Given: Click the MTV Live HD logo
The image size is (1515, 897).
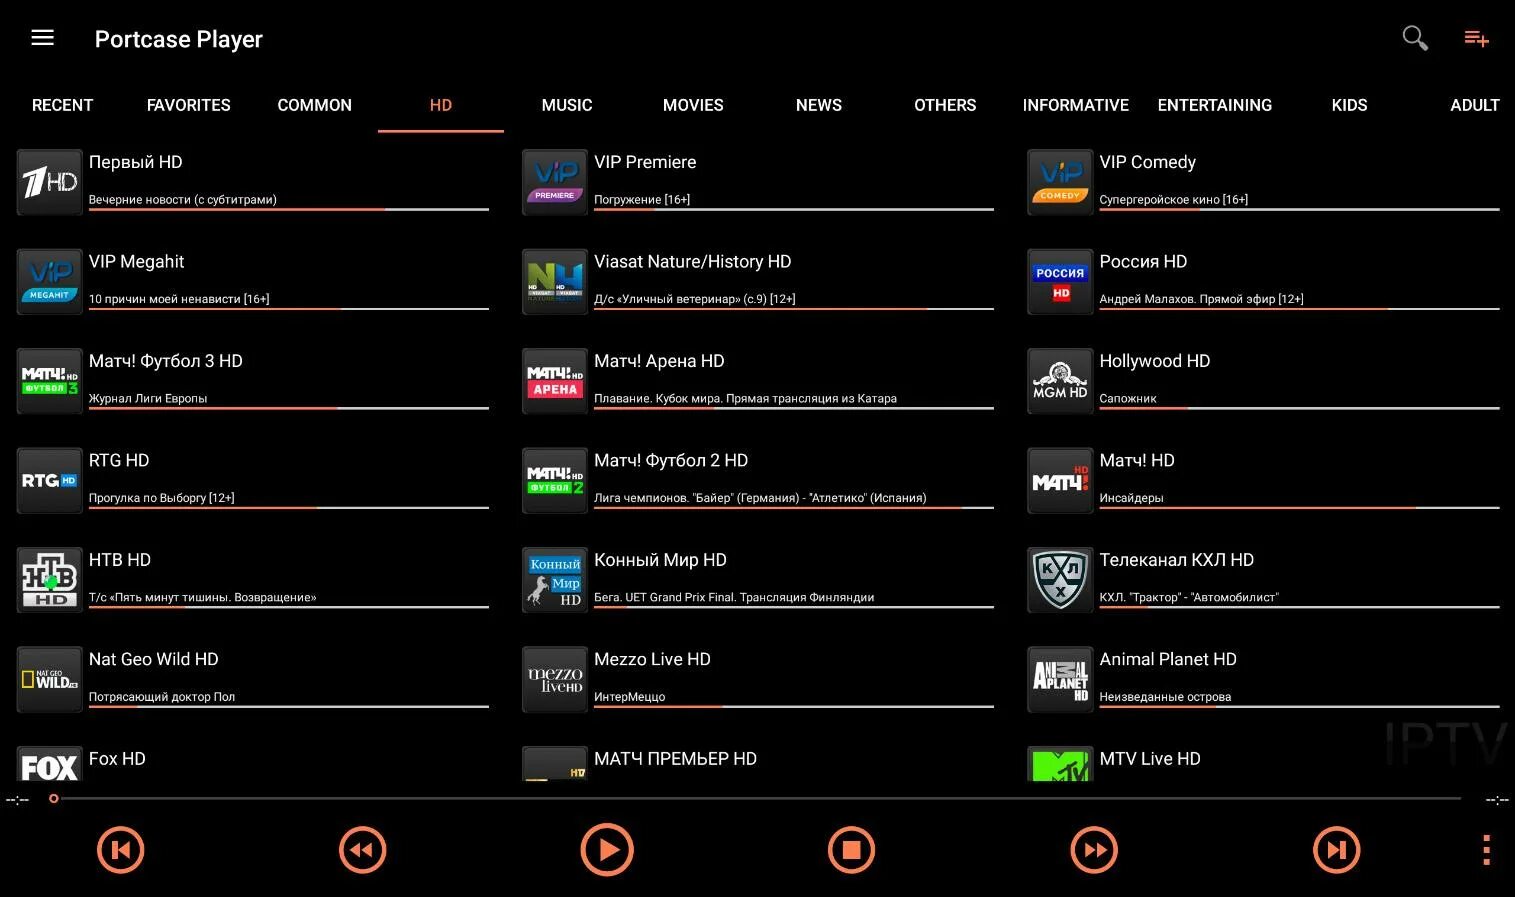Looking at the screenshot, I should click(x=1060, y=764).
